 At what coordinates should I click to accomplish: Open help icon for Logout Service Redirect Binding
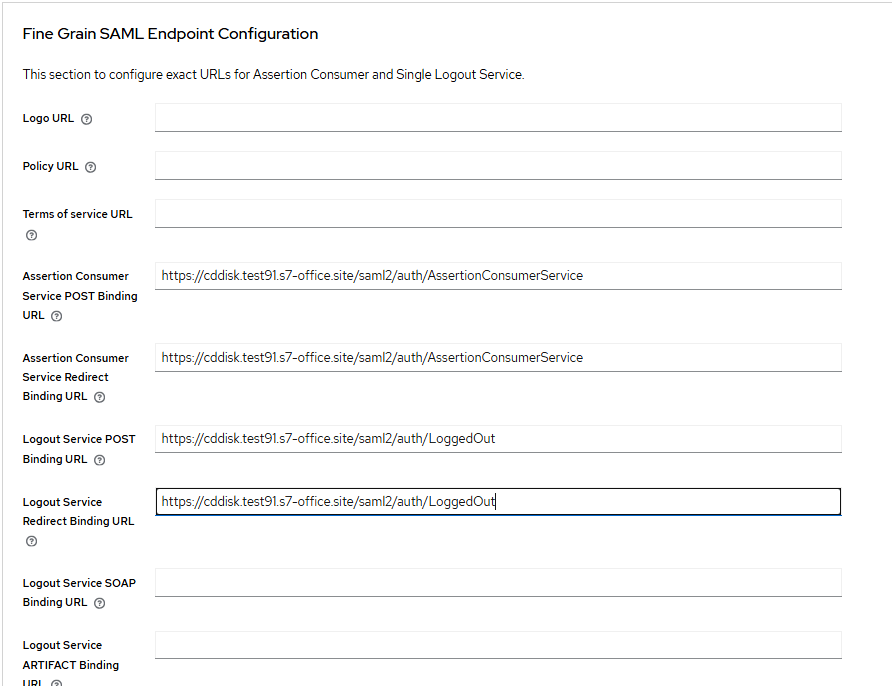(31, 541)
